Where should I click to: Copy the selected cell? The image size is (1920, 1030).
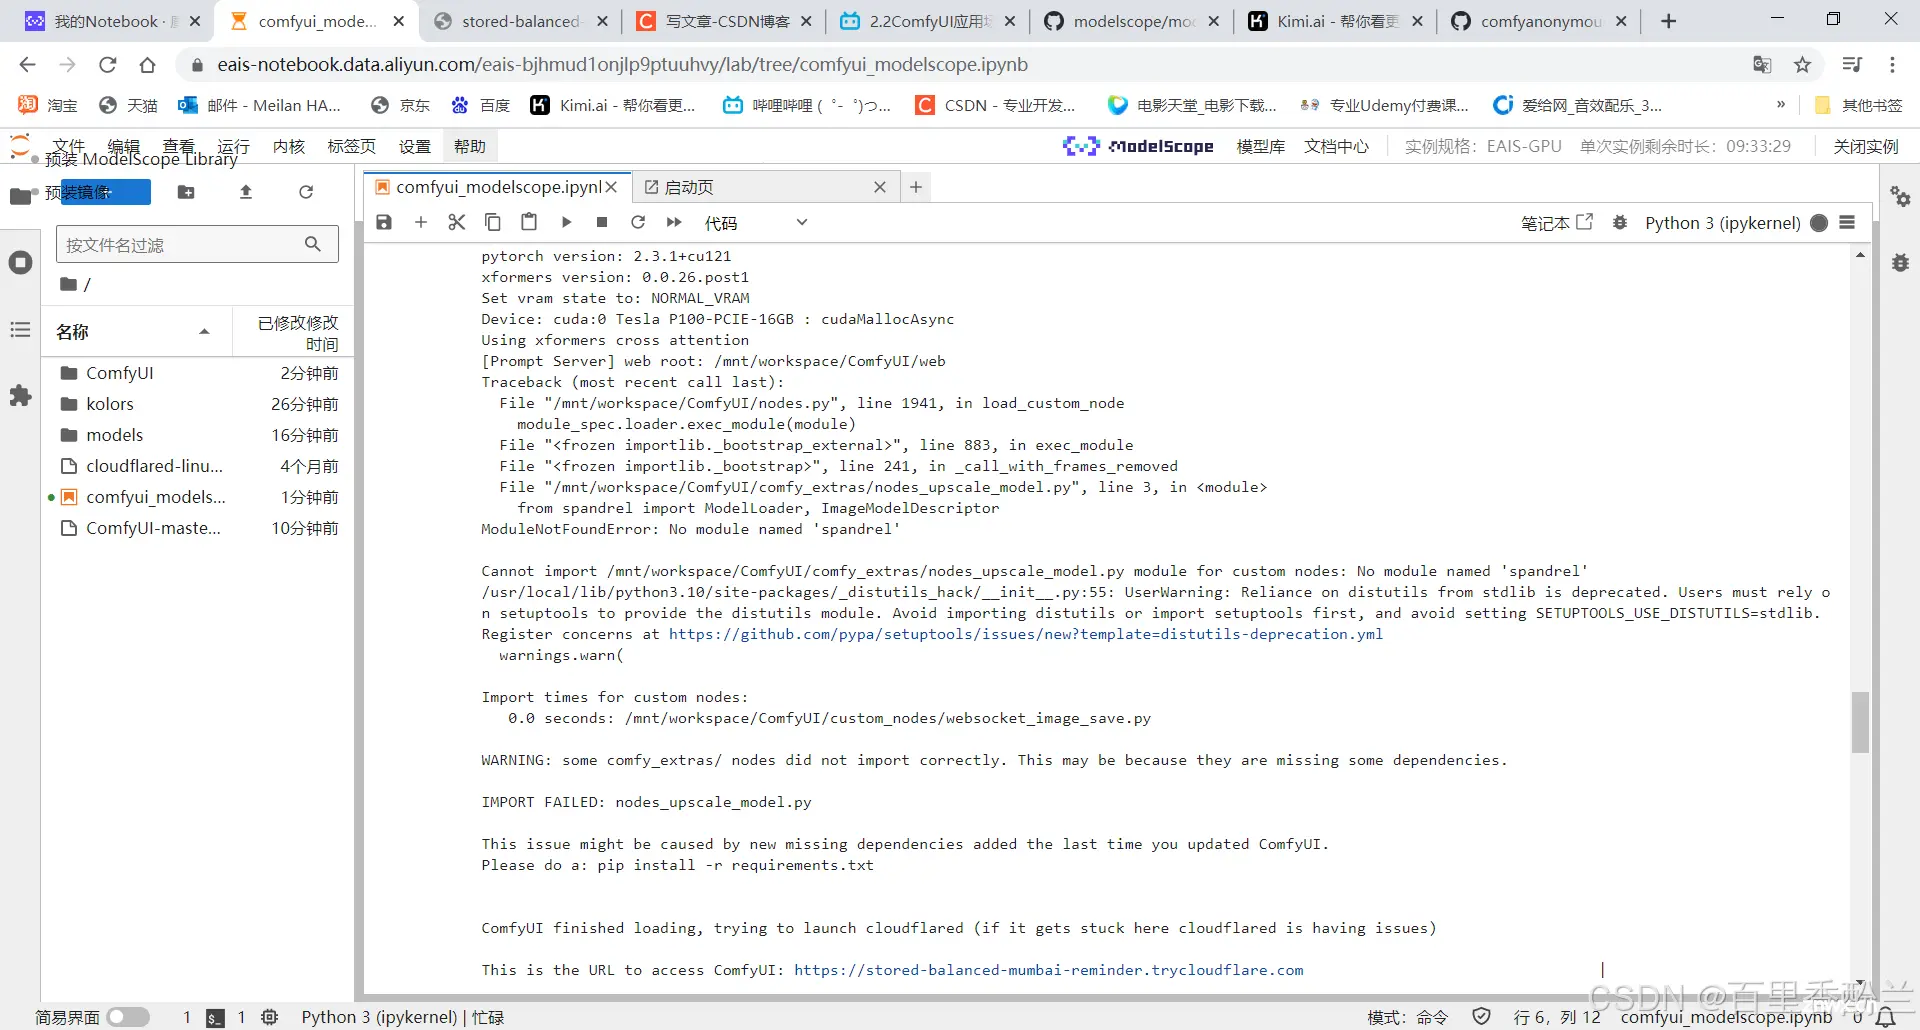point(493,222)
